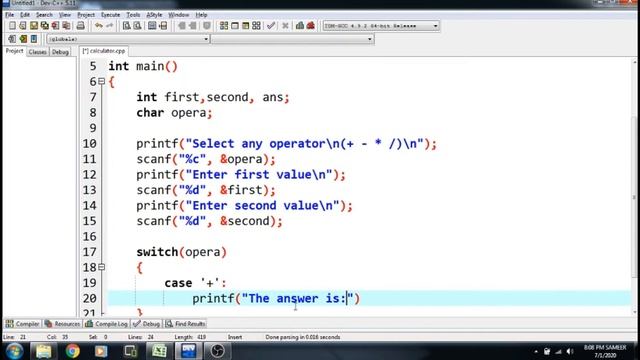Viewport: 640px width, 360px height.
Task: Switch to the Debug sidebar tab
Action: coord(60,52)
